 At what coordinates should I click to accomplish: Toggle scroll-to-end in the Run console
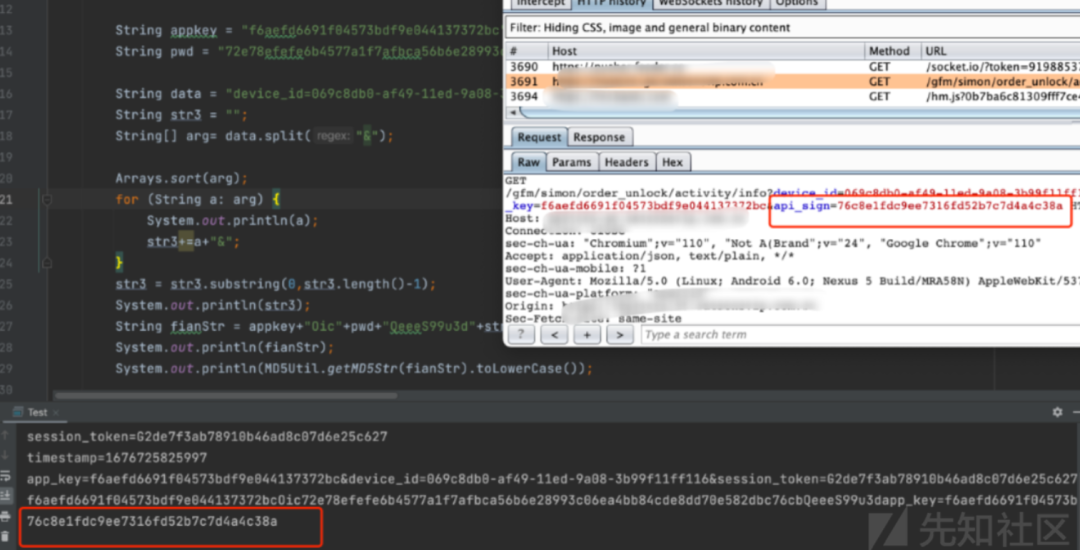[x=6, y=495]
